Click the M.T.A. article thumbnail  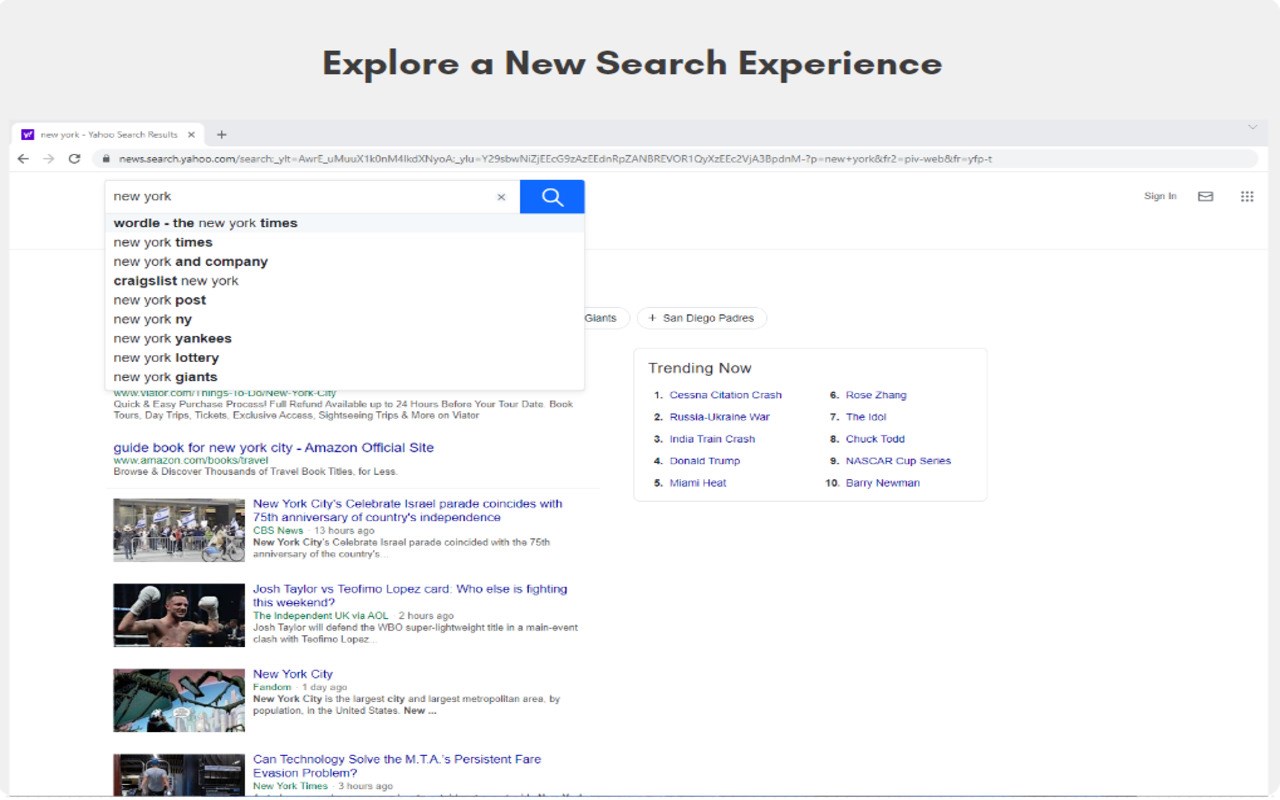(x=179, y=775)
